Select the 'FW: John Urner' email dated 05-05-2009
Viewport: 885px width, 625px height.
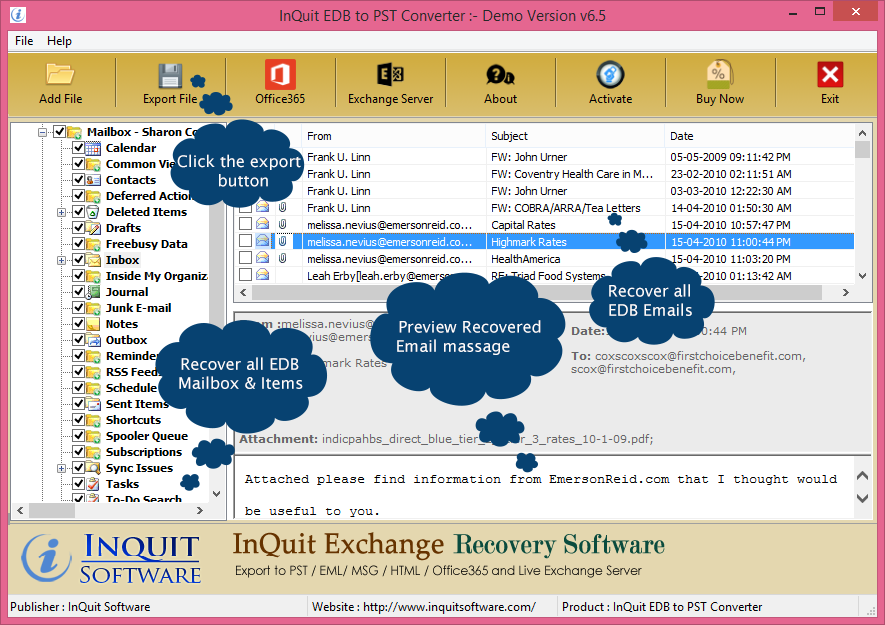coord(545,157)
